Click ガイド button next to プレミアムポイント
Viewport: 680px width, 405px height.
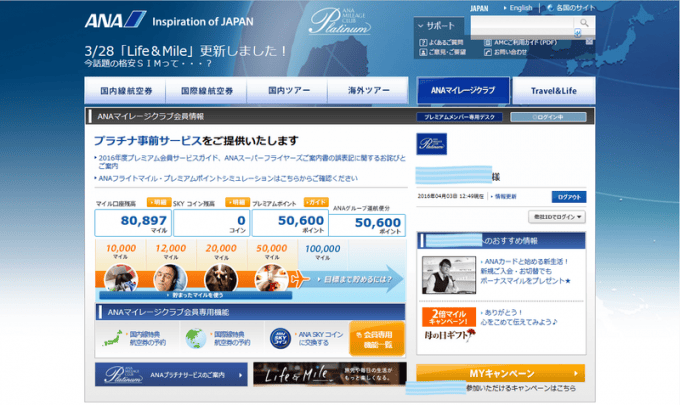coord(316,202)
